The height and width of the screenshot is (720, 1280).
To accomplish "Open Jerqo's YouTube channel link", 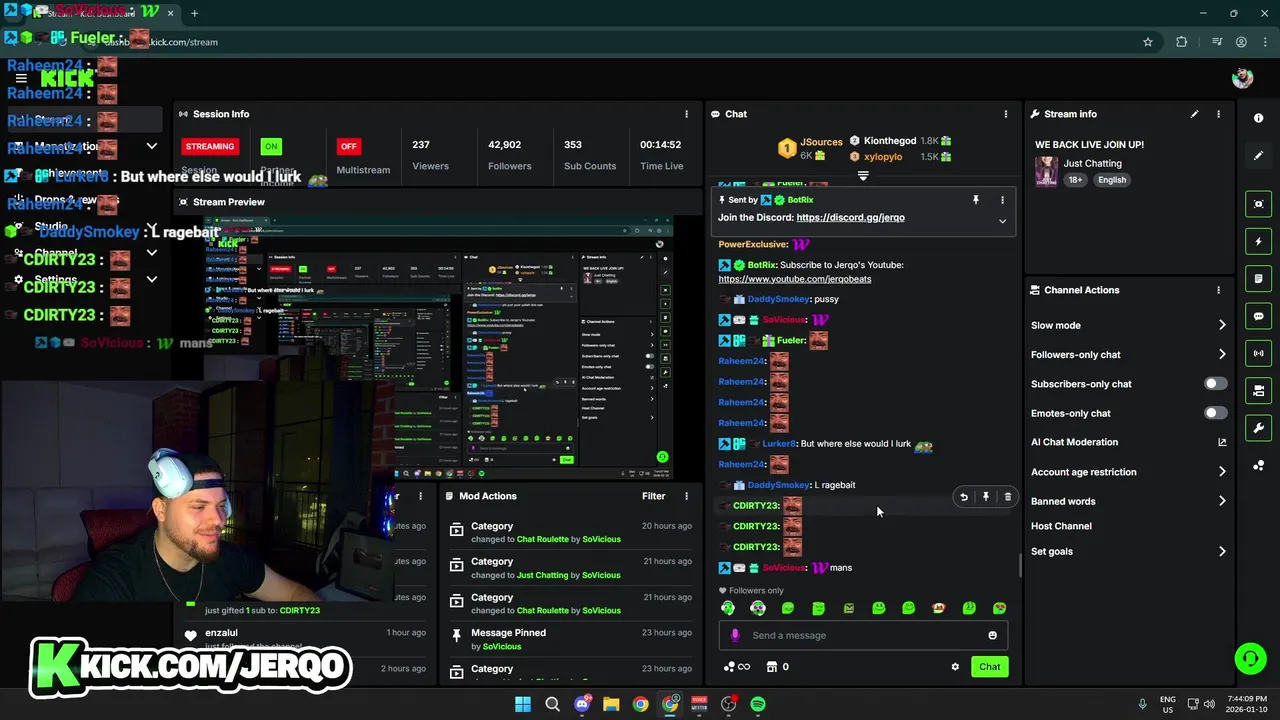I will 795,279.
